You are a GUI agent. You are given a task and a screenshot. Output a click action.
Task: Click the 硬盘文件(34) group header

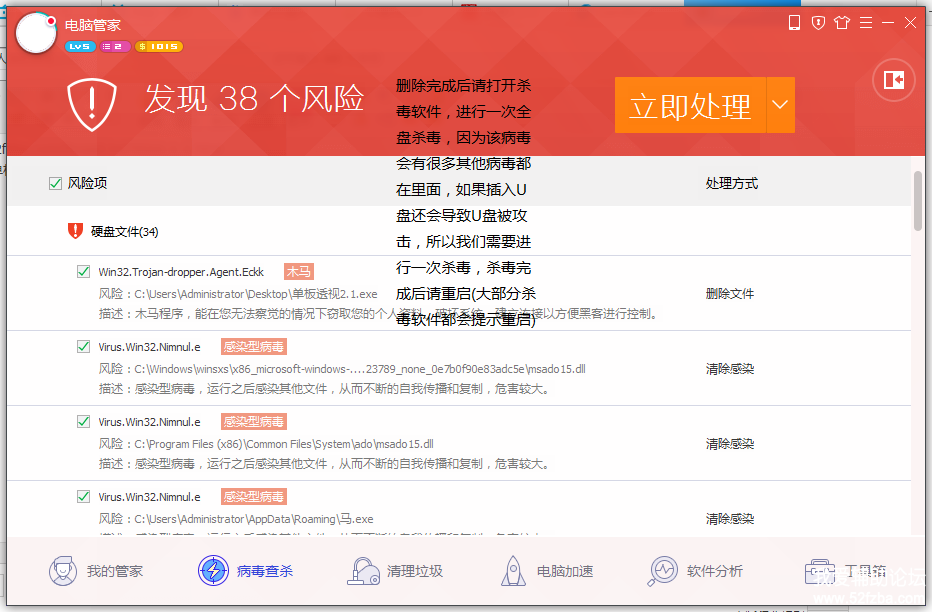(x=124, y=232)
